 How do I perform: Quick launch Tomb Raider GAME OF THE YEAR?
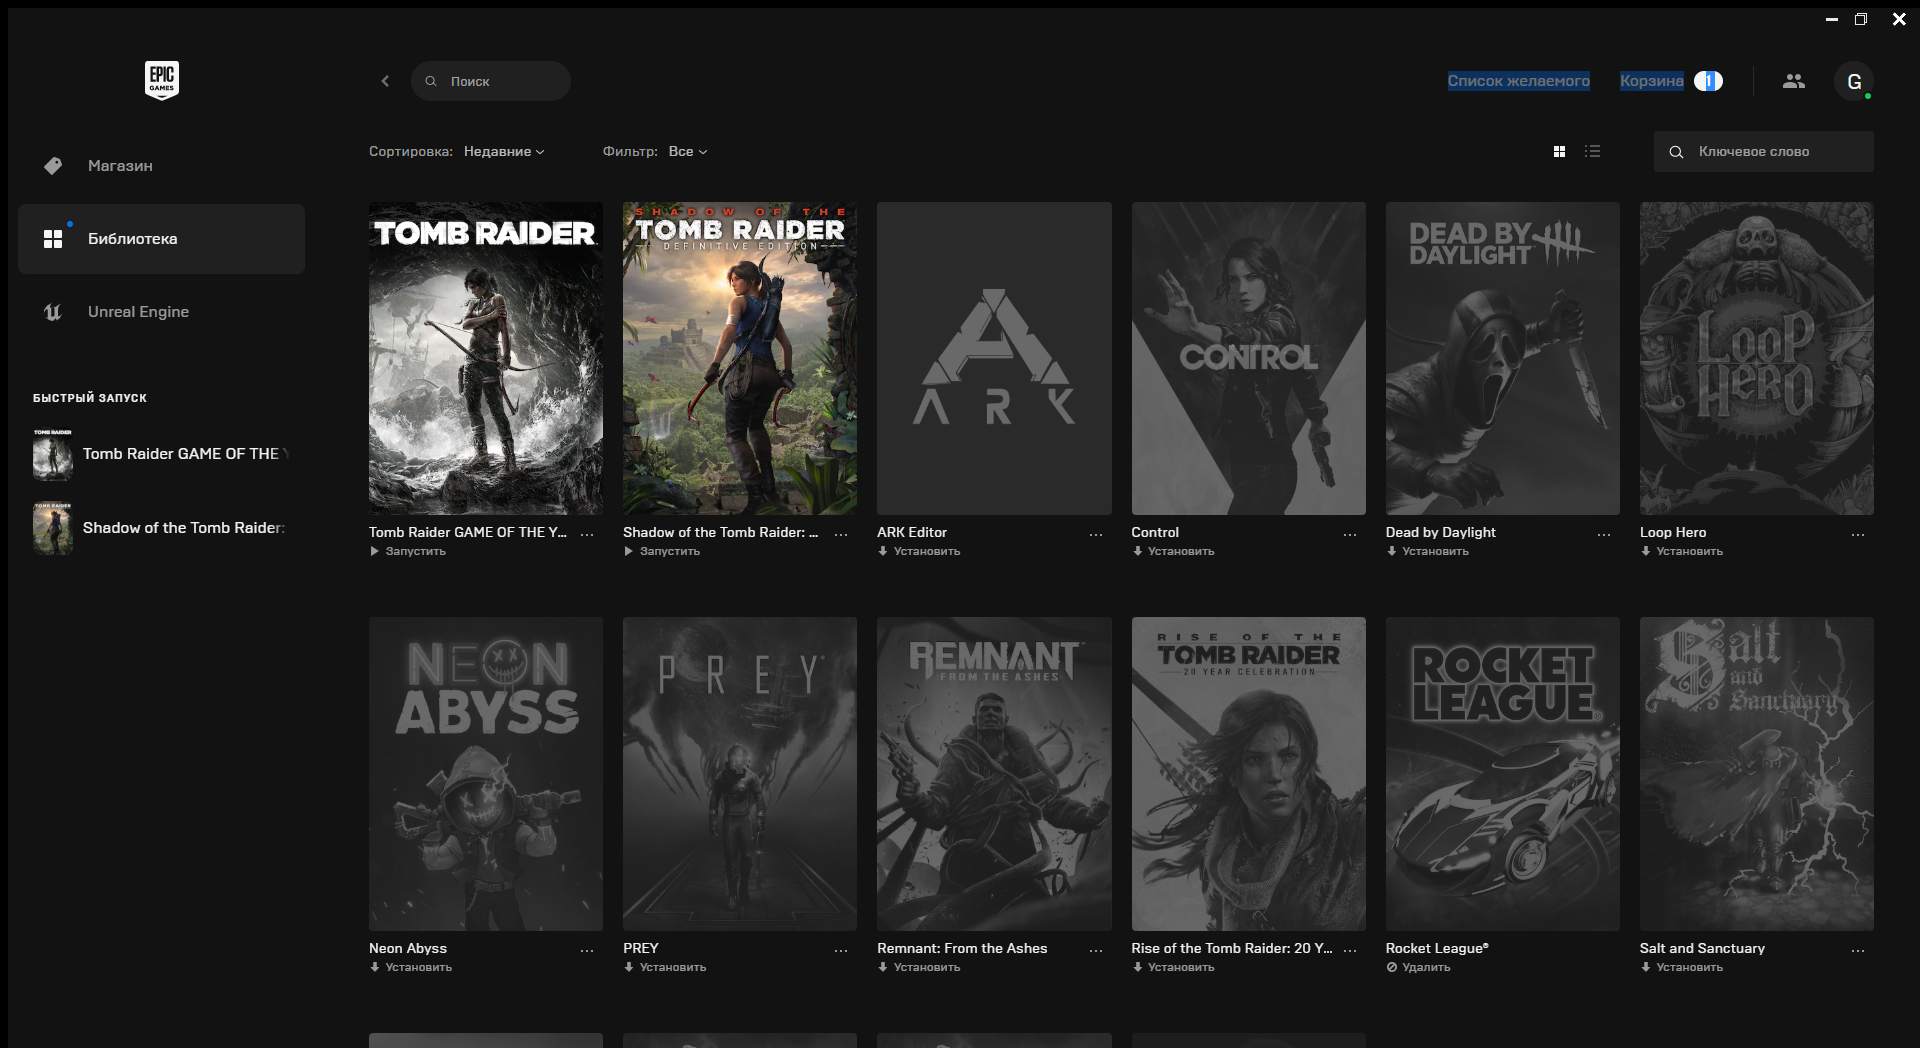coord(161,454)
